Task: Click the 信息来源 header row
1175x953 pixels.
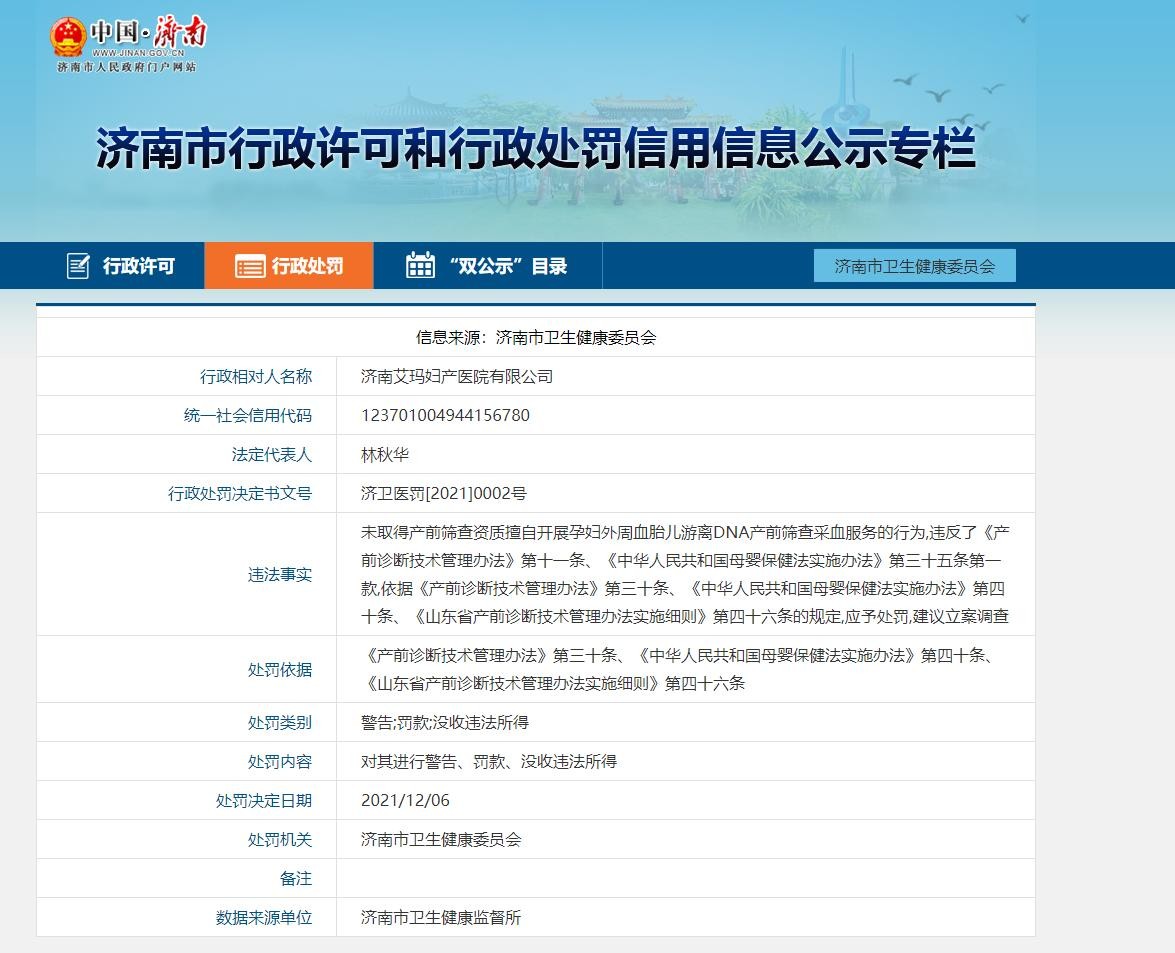Action: coord(536,338)
